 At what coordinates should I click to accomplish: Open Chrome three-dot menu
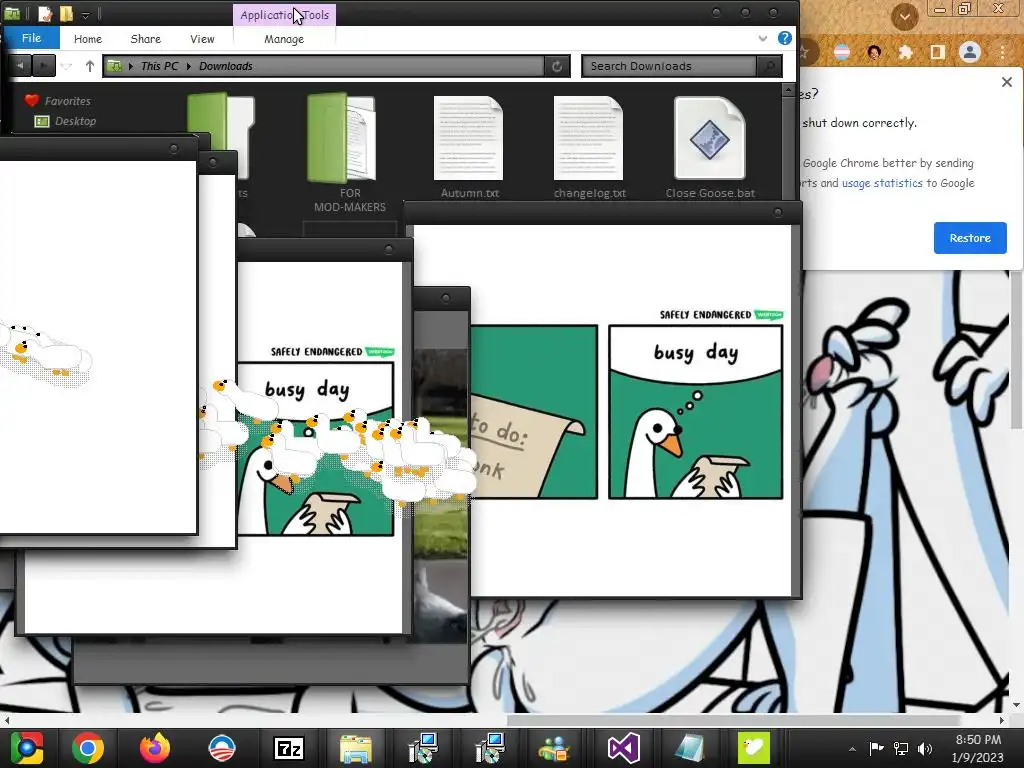[x=1002, y=52]
